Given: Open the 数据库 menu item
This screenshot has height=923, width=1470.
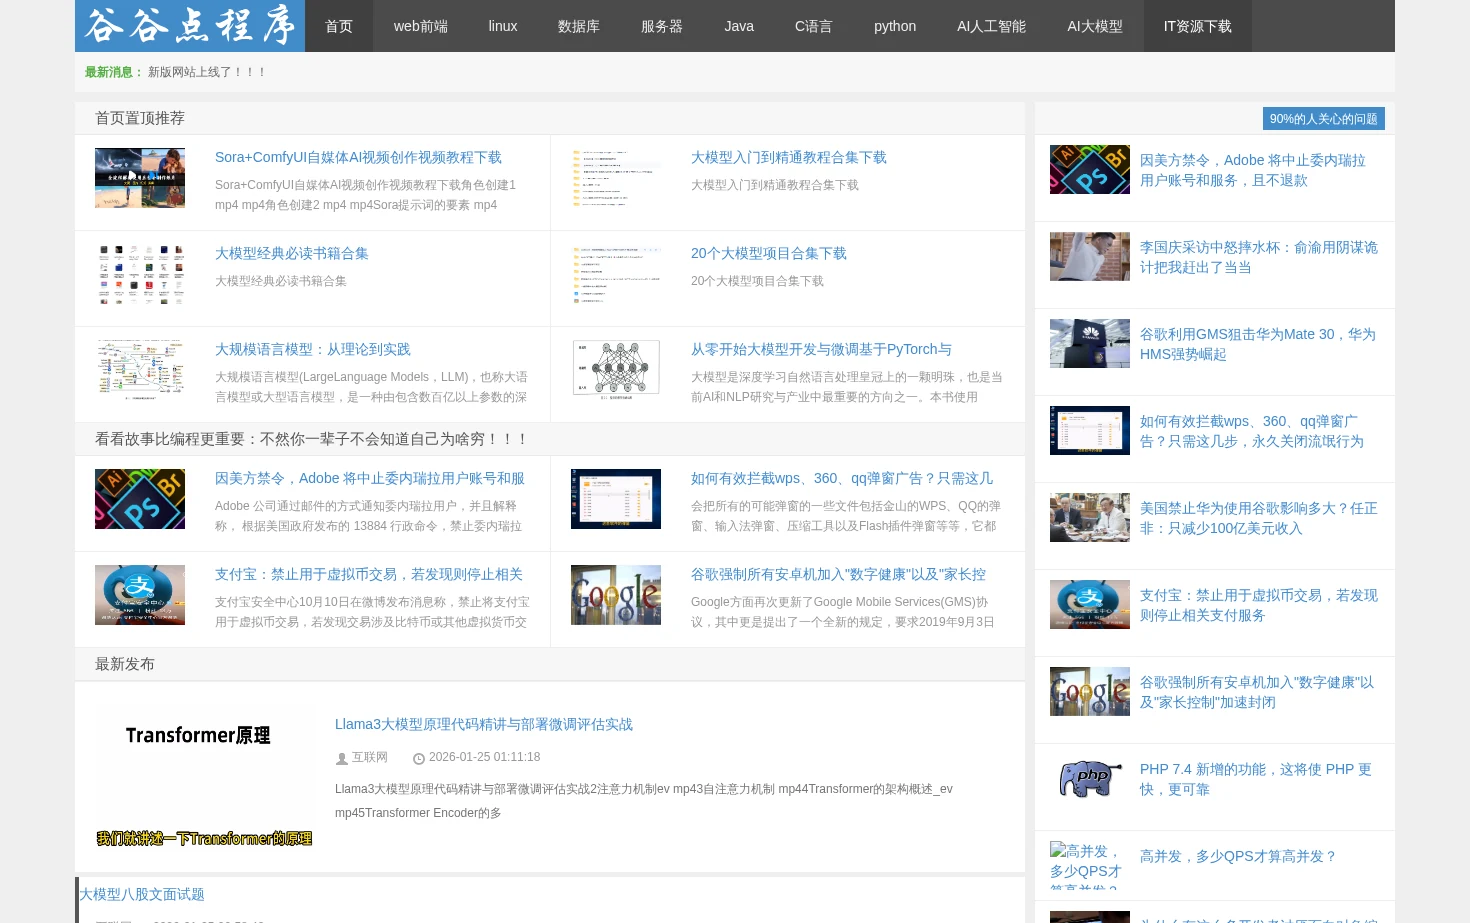Looking at the screenshot, I should (579, 26).
